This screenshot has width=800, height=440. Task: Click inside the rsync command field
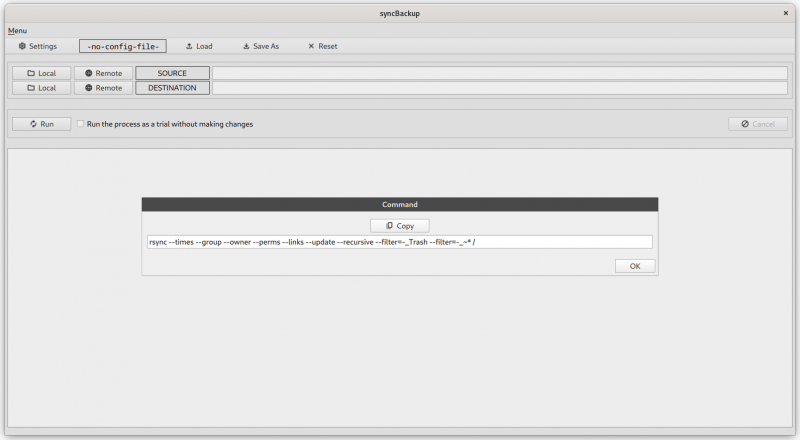coord(400,242)
